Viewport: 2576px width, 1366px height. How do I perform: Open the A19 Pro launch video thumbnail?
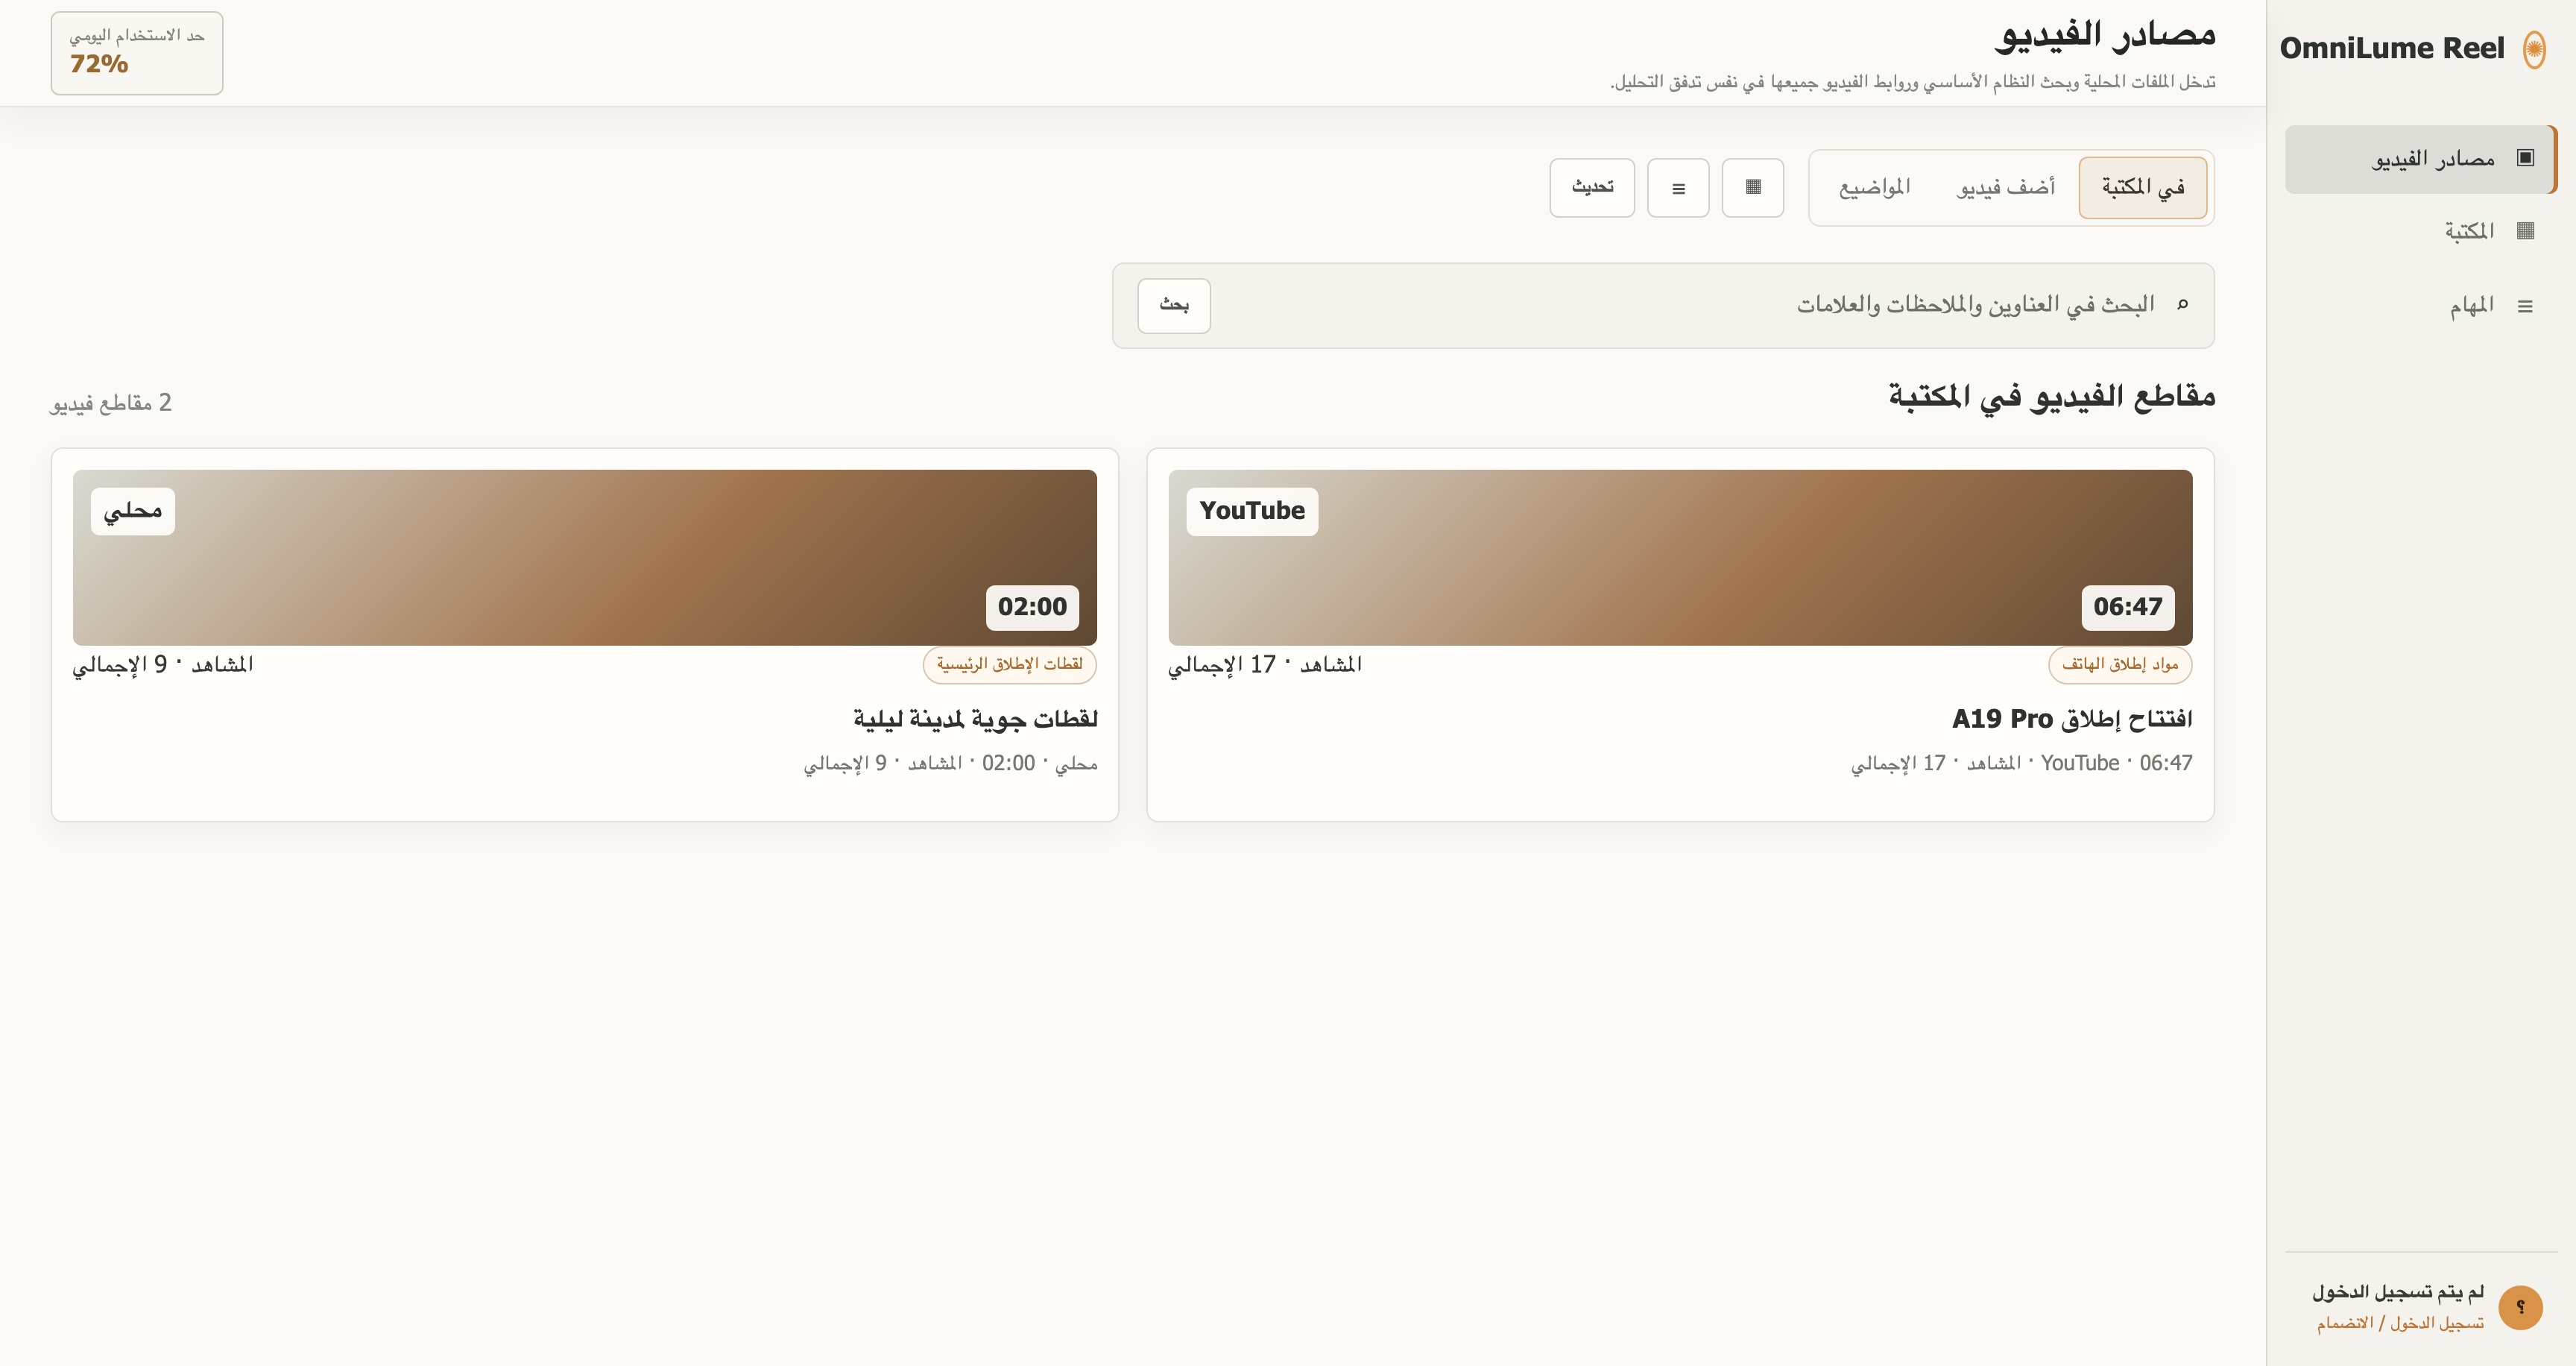click(1680, 557)
